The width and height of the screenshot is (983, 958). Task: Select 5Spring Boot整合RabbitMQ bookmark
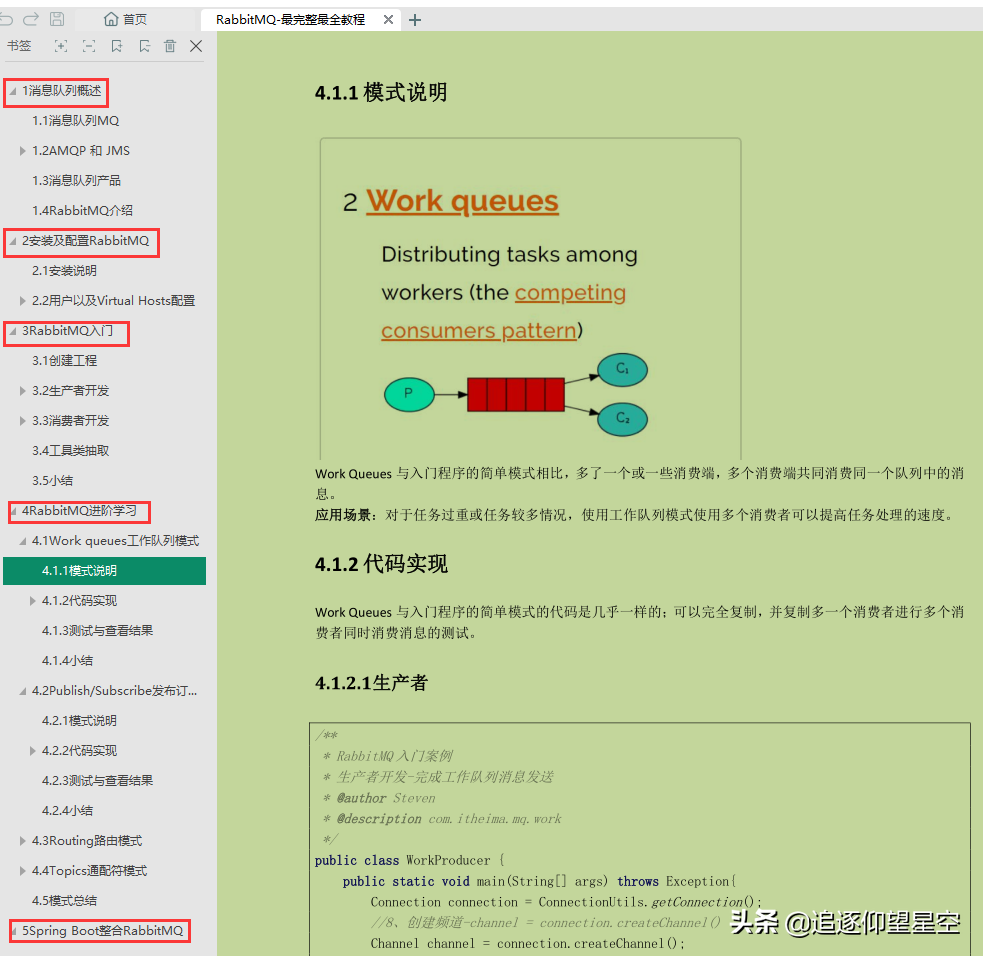click(x=102, y=931)
